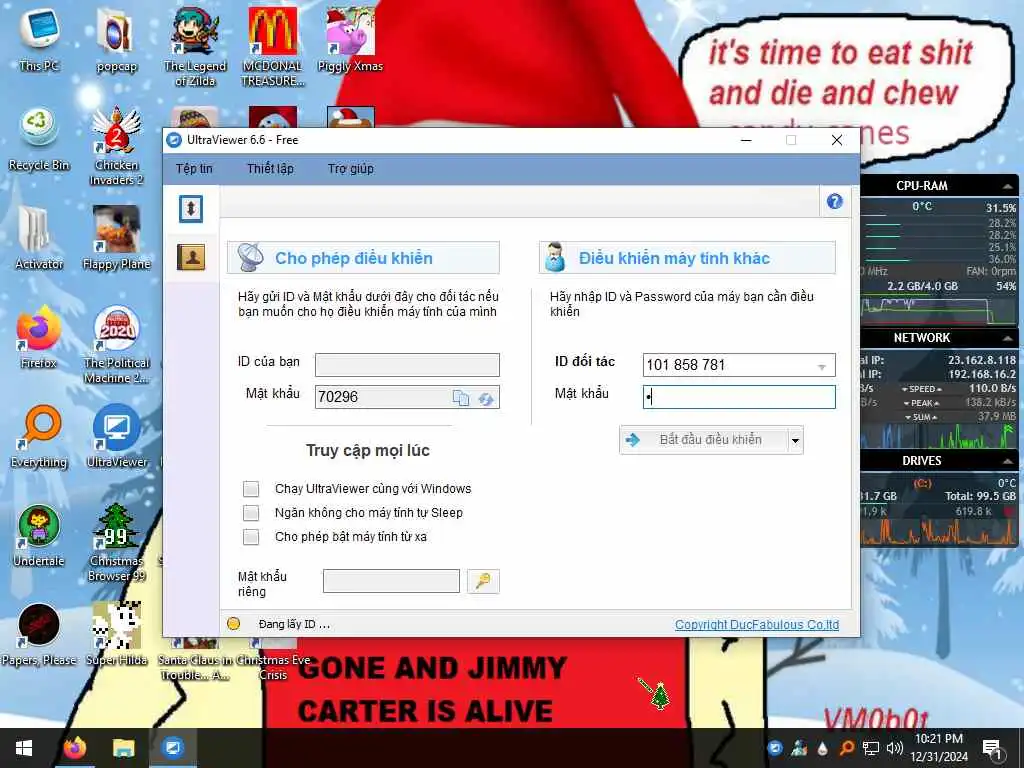The width and height of the screenshot is (1024, 768).
Task: Collapse the CPU-RAM widget section
Action: click(1008, 186)
